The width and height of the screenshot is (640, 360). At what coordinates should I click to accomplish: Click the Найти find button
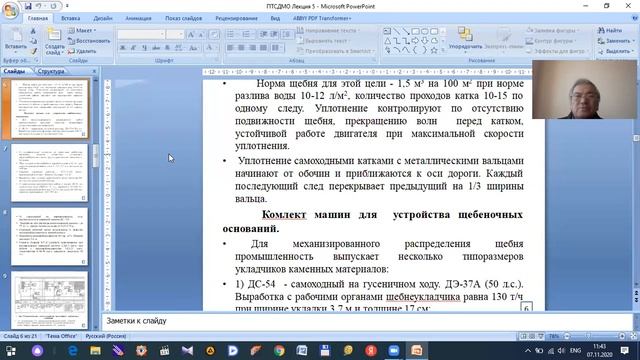610,30
